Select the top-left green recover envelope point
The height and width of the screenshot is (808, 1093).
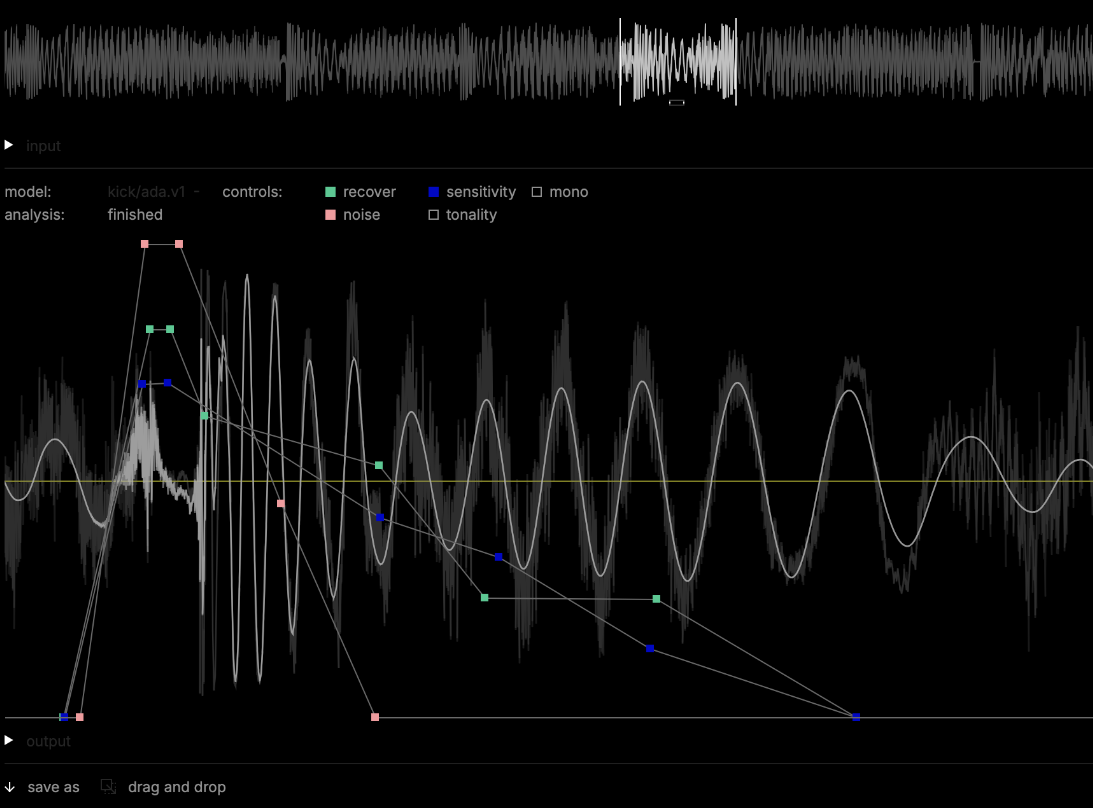click(150, 329)
